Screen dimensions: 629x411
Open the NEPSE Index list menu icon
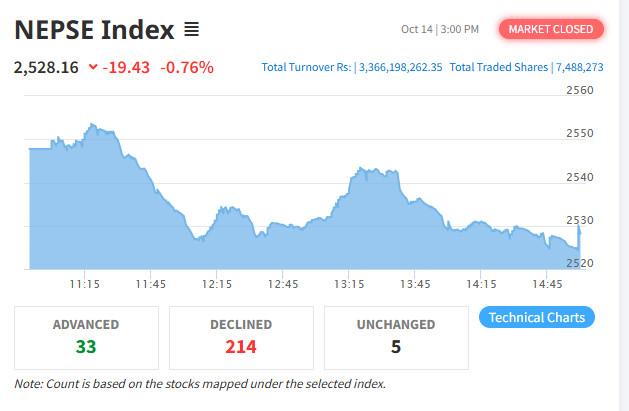click(191, 29)
